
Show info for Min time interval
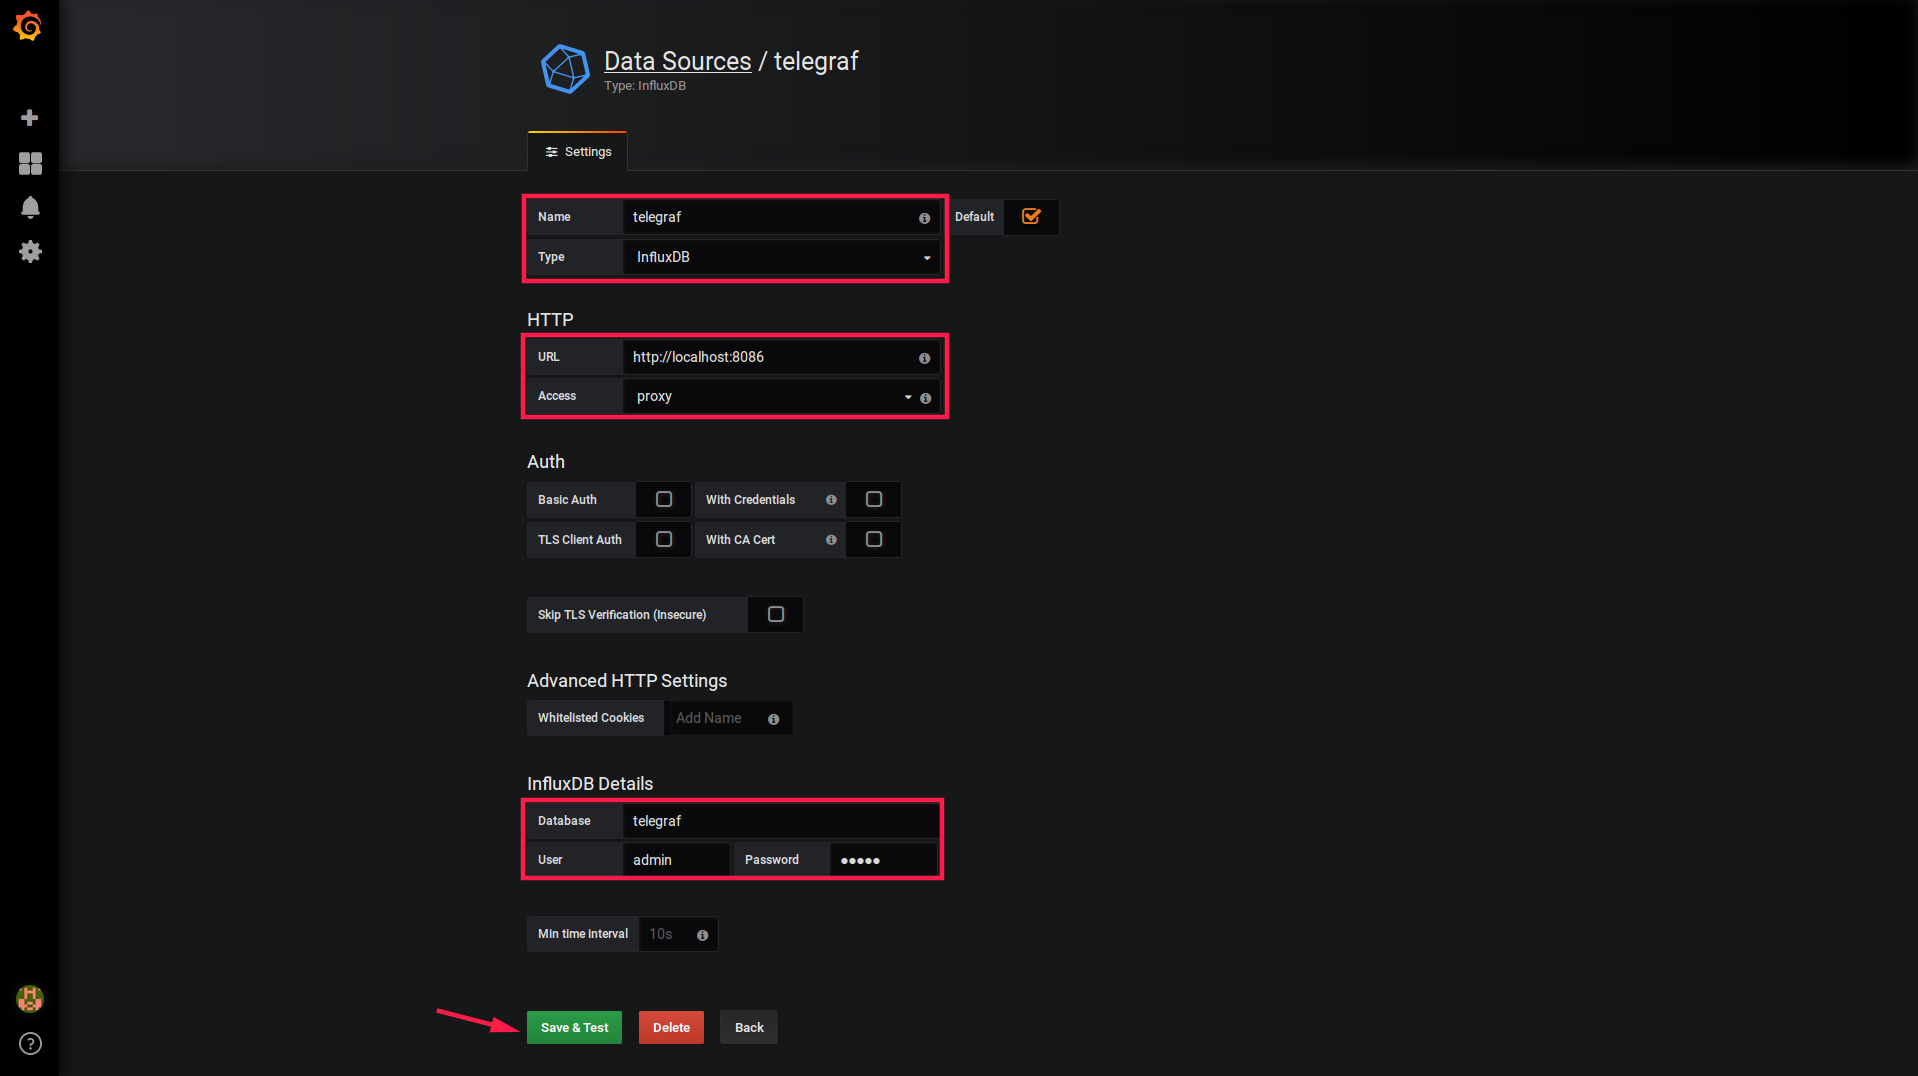[x=702, y=935]
